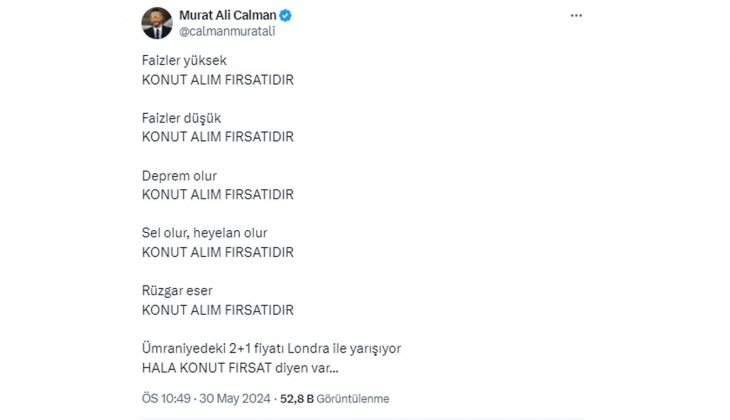The image size is (730, 420).
Task: Click the 52,8 B Görüntülenme view count
Action: [x=319, y=398]
